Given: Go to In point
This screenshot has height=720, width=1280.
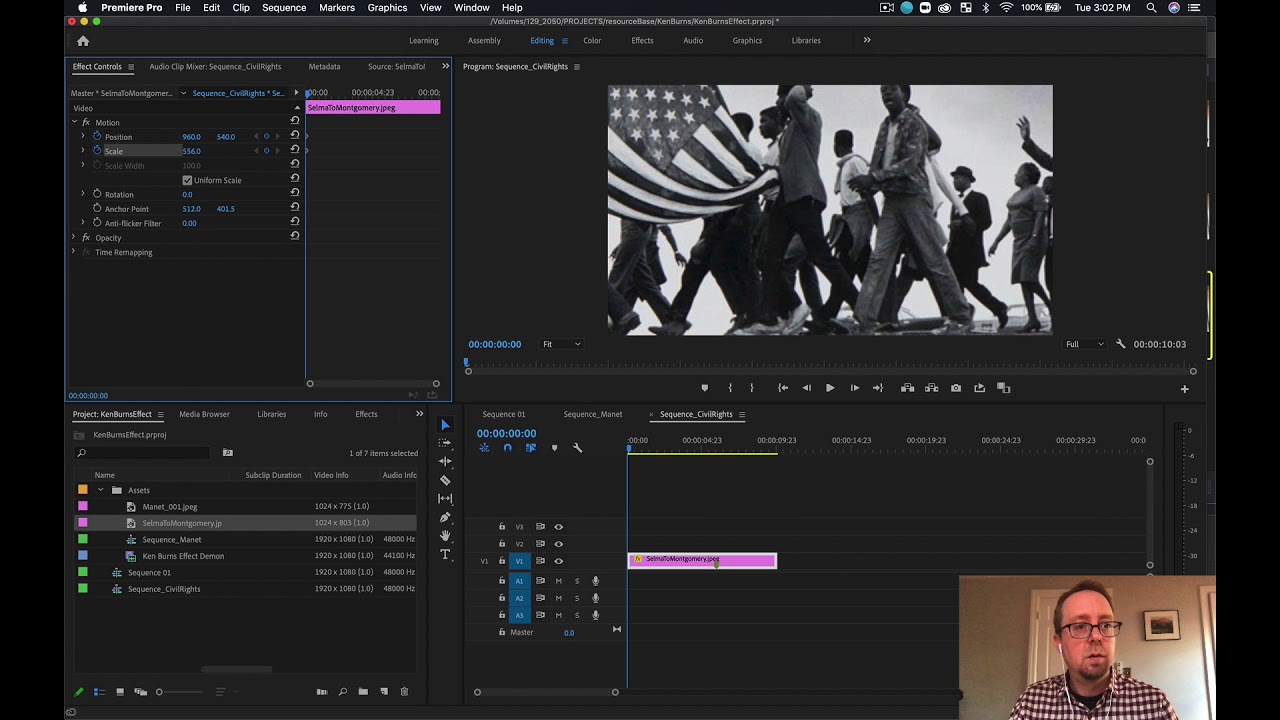Looking at the screenshot, I should pyautogui.click(x=783, y=388).
